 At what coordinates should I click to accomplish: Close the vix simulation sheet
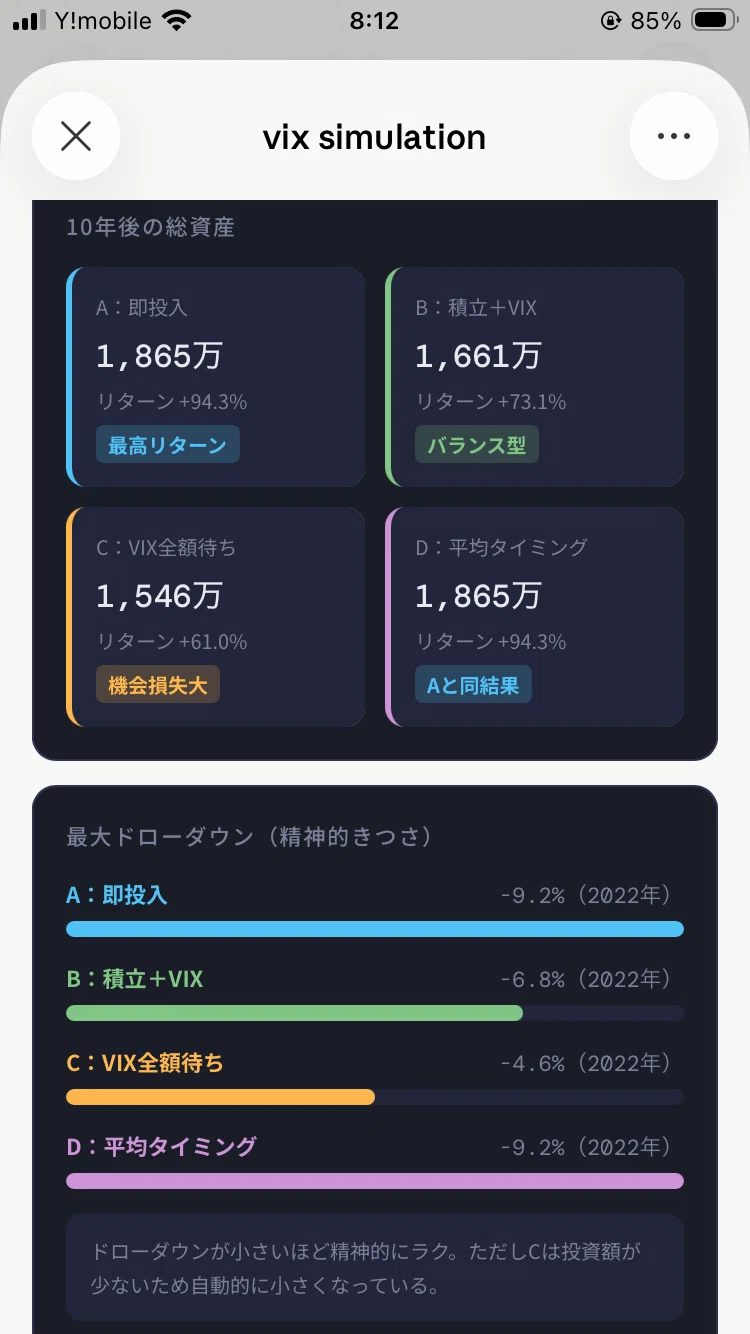click(x=76, y=136)
